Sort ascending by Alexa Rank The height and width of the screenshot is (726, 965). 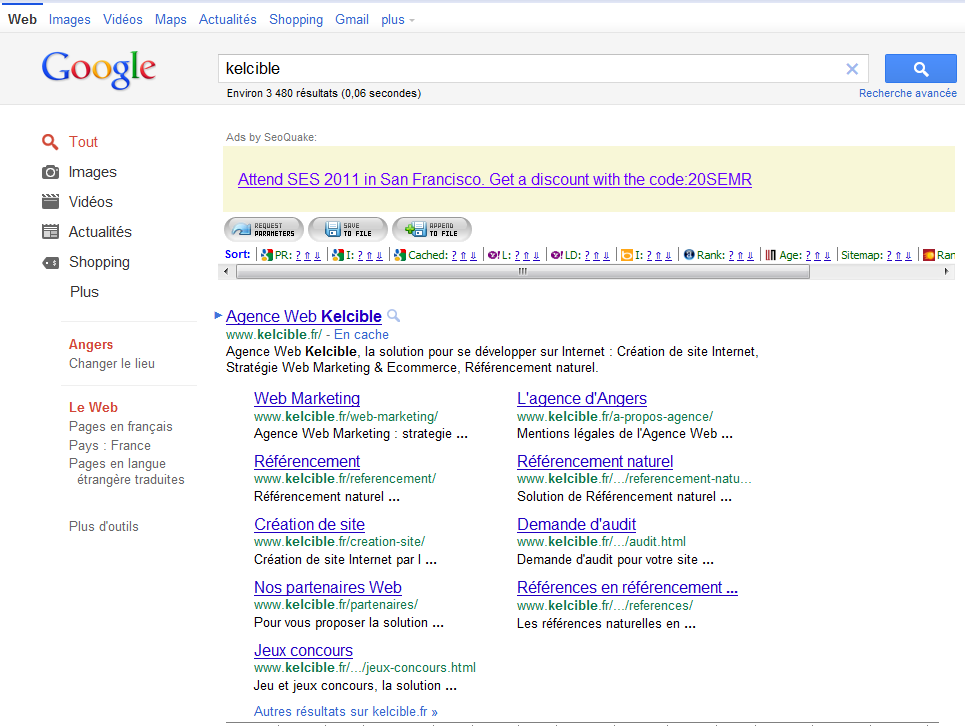click(x=740, y=255)
